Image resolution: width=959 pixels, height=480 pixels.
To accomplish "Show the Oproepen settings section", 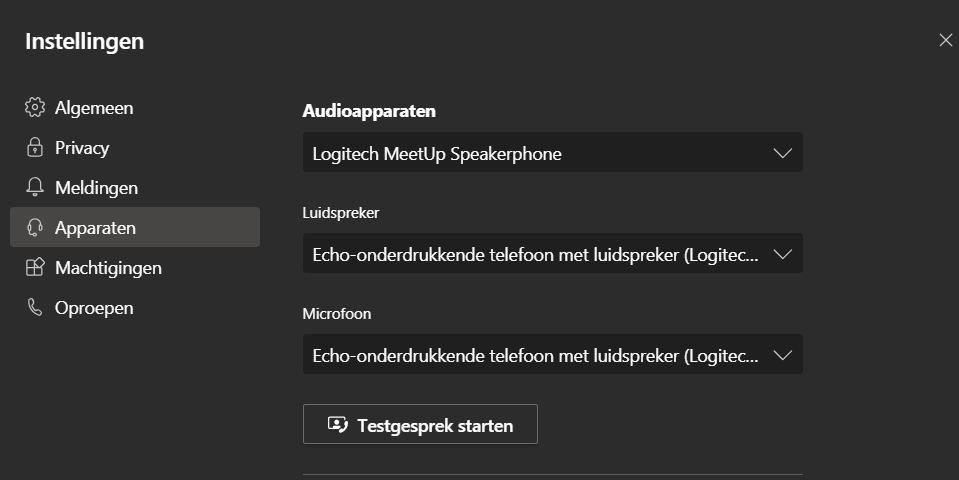I will 94,308.
